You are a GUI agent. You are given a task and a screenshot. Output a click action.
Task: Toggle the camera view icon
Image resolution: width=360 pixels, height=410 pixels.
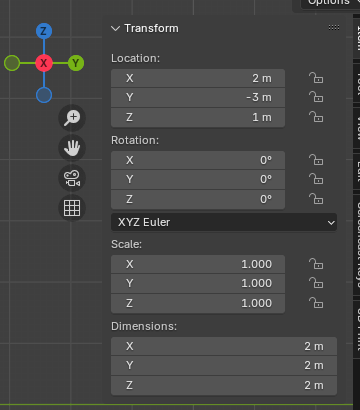tap(72, 178)
